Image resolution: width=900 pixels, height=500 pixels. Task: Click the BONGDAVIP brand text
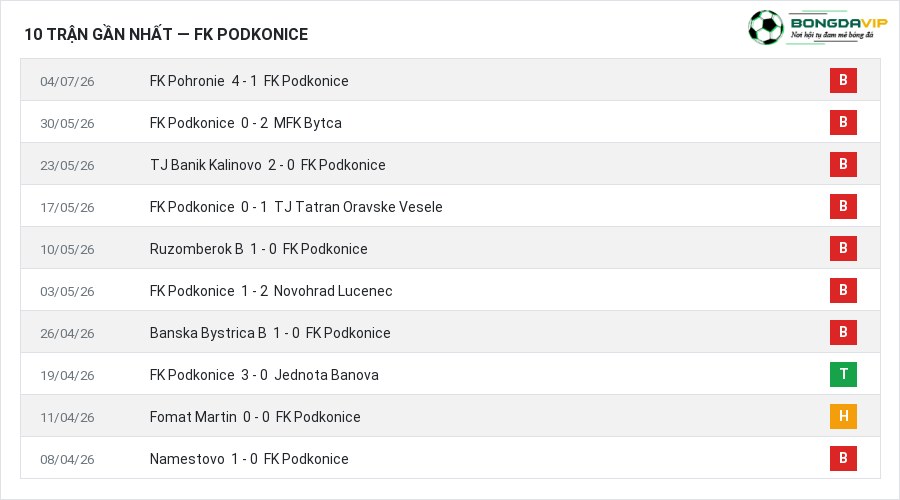pyautogui.click(x=839, y=23)
